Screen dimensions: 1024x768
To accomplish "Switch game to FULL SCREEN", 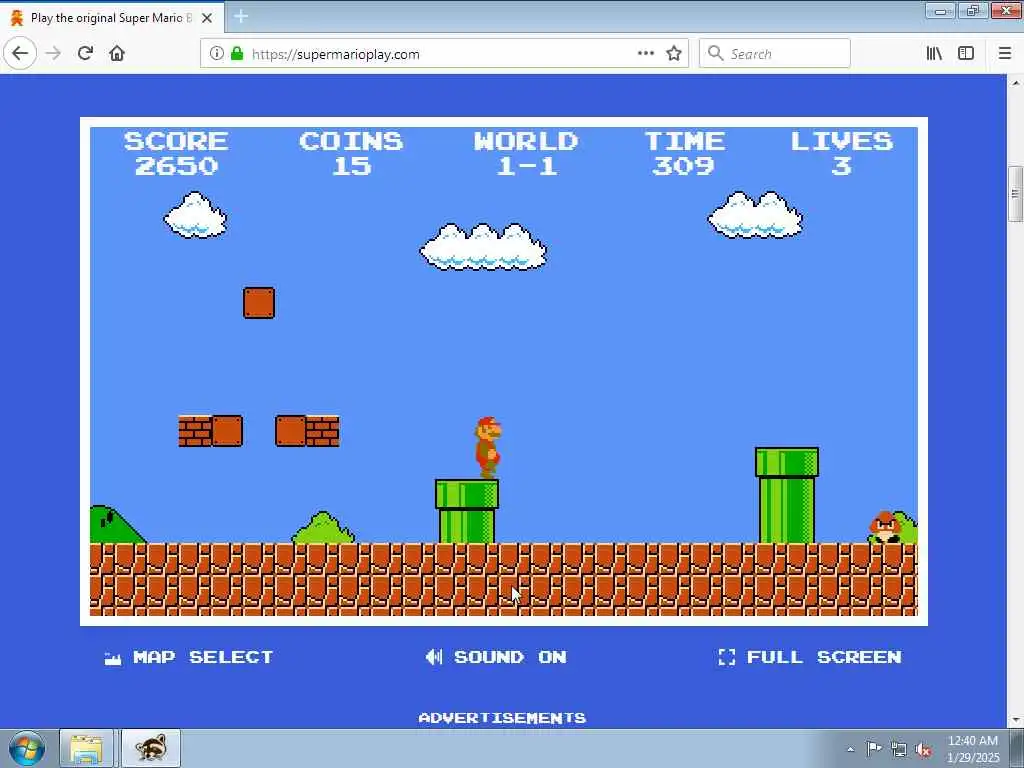I will coord(810,657).
